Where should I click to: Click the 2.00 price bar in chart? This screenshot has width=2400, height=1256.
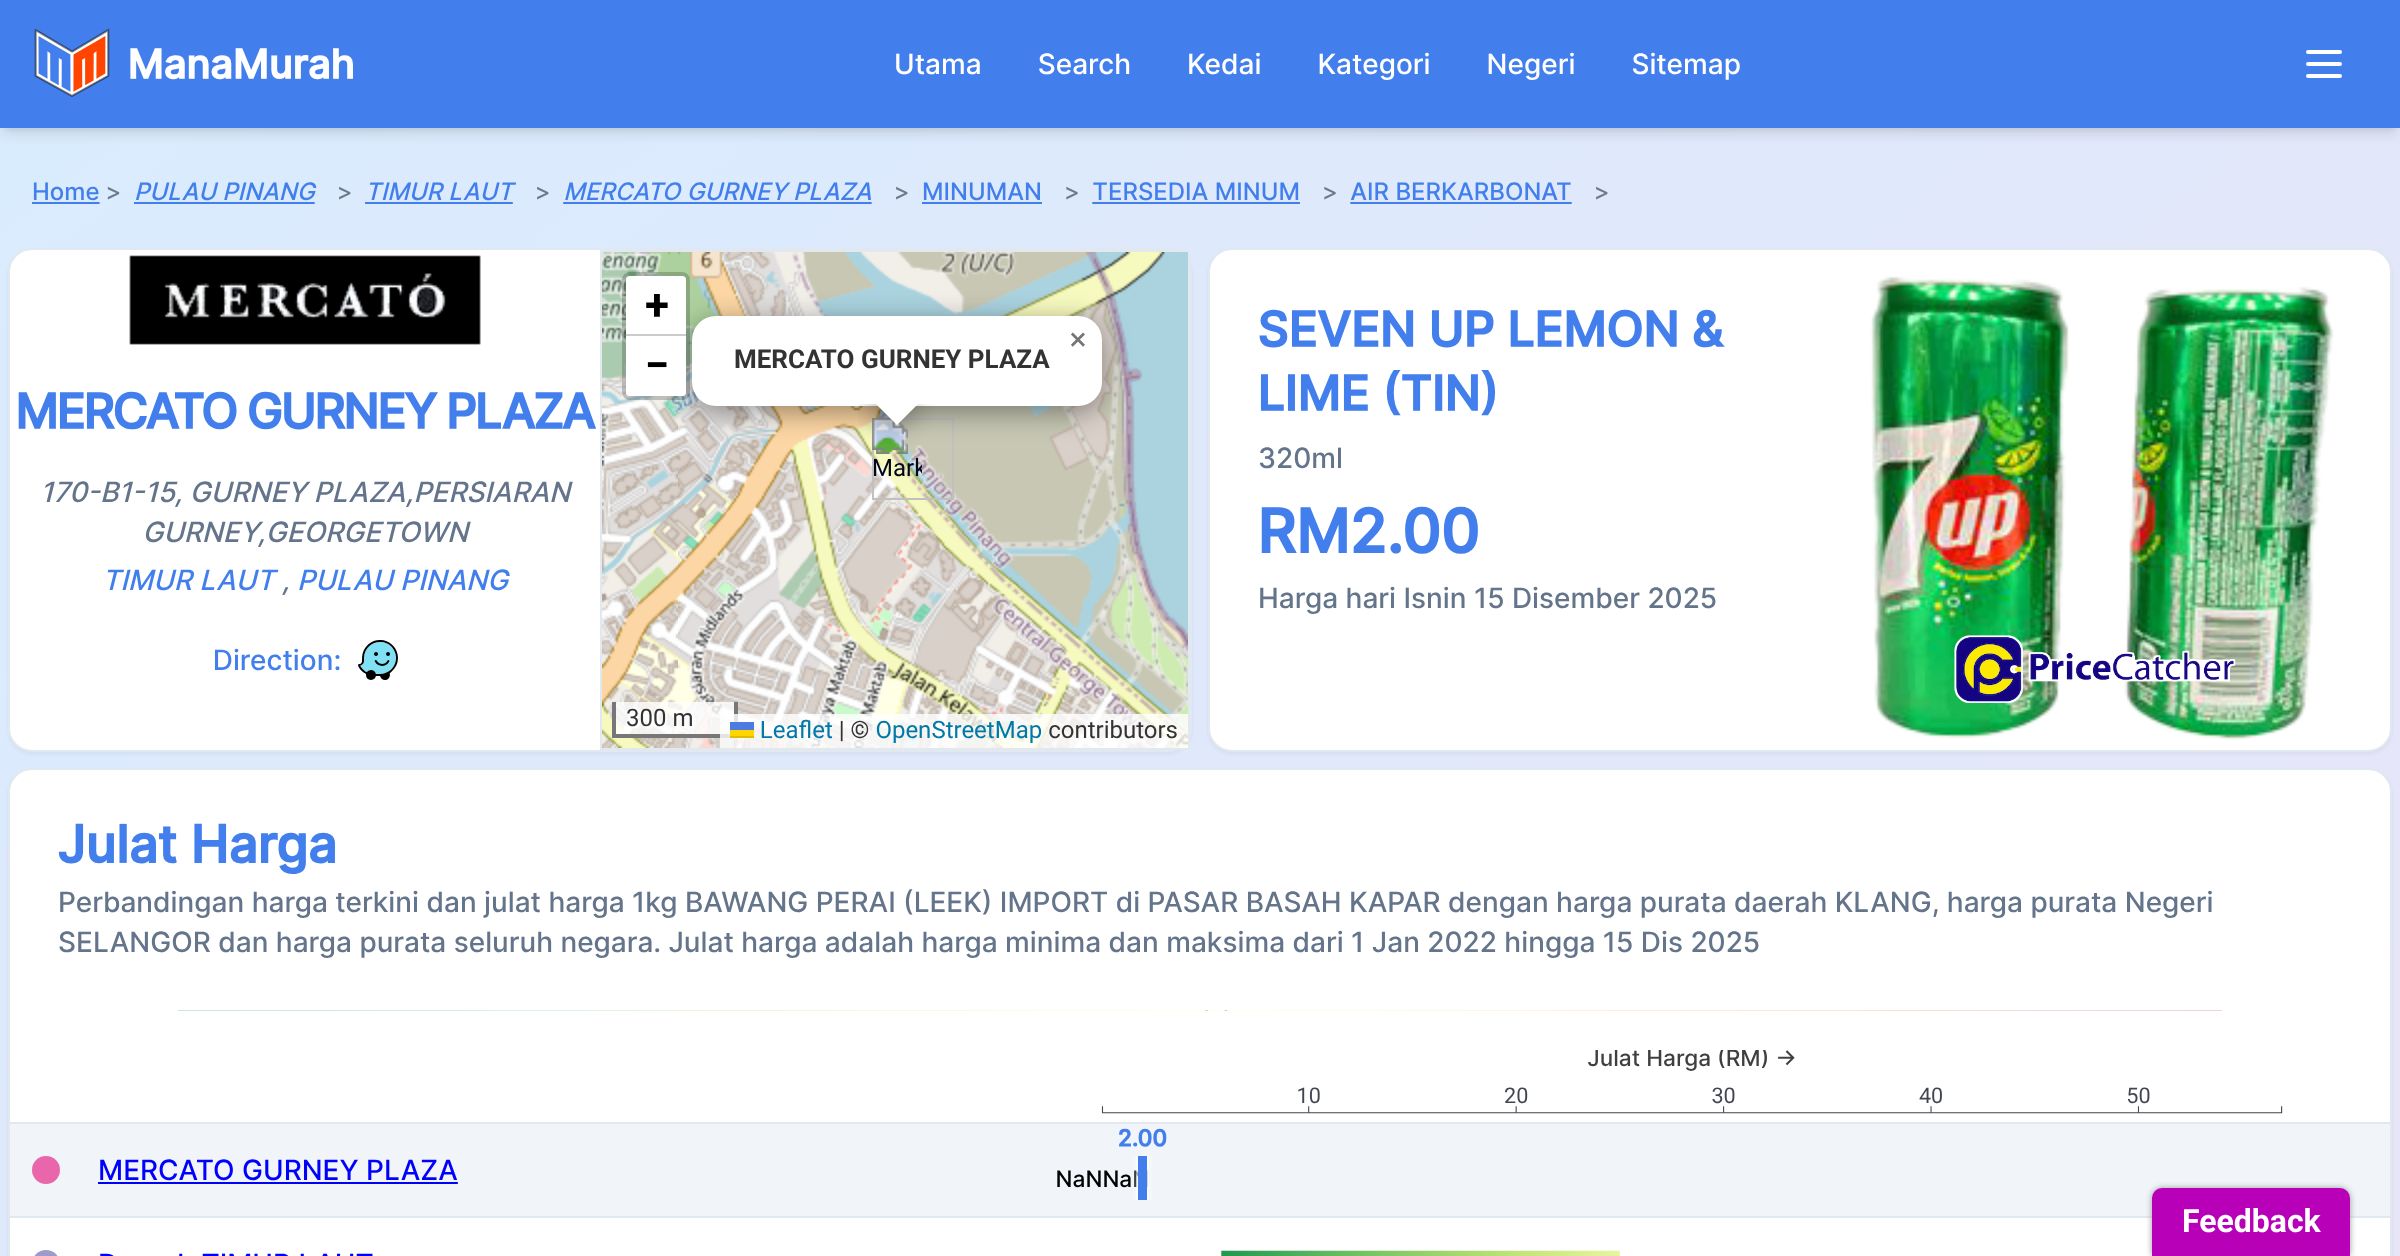point(1142,1178)
